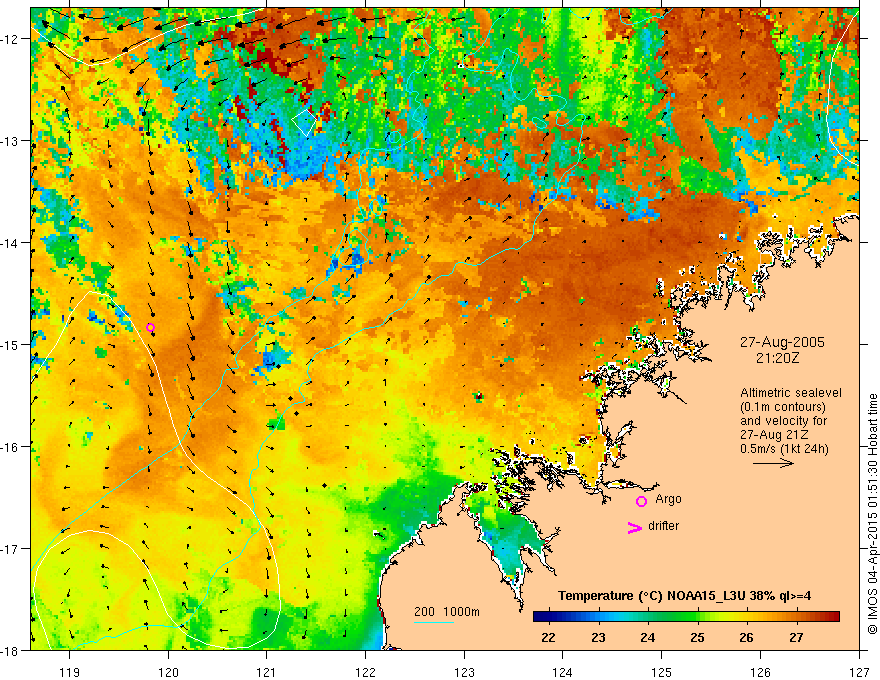The image size is (880, 680).
Task: Click the magenta Argo circle in the legend
Action: [x=641, y=501]
